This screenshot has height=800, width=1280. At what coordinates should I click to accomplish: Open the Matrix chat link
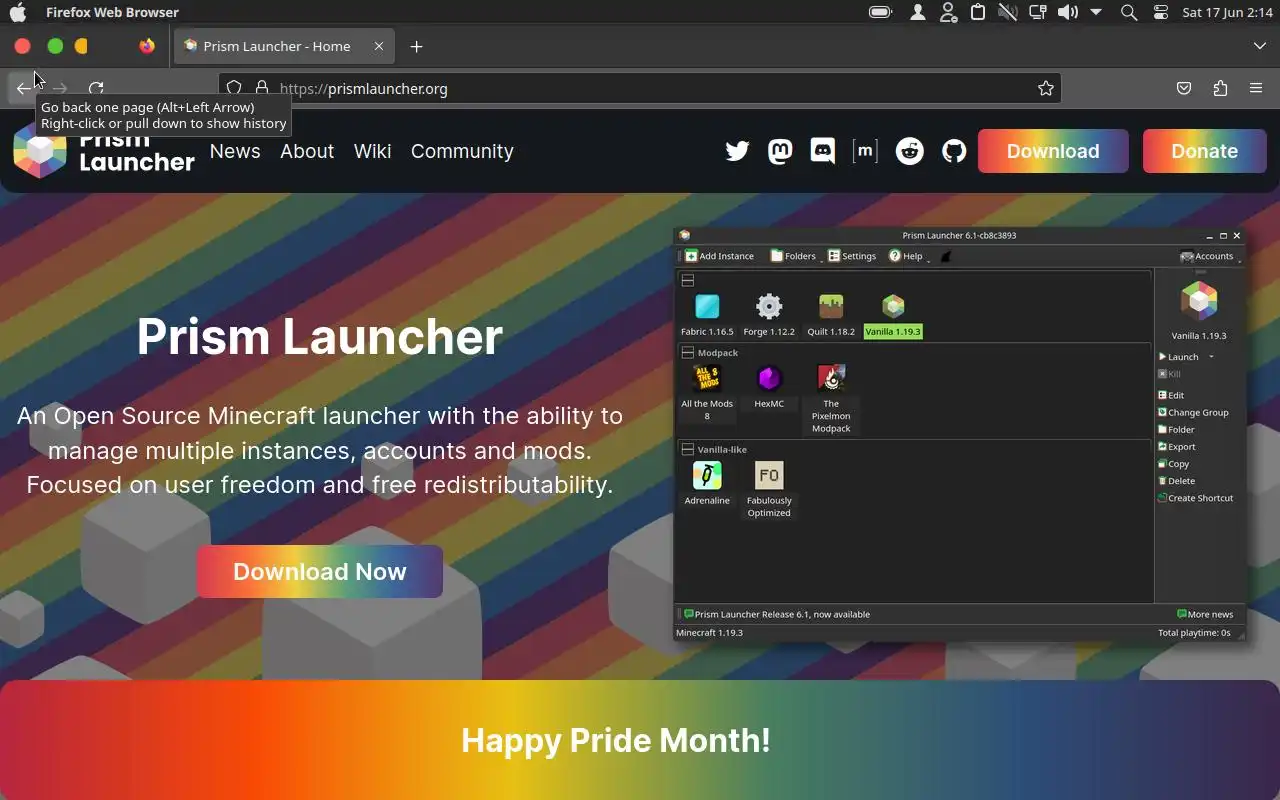pos(865,151)
